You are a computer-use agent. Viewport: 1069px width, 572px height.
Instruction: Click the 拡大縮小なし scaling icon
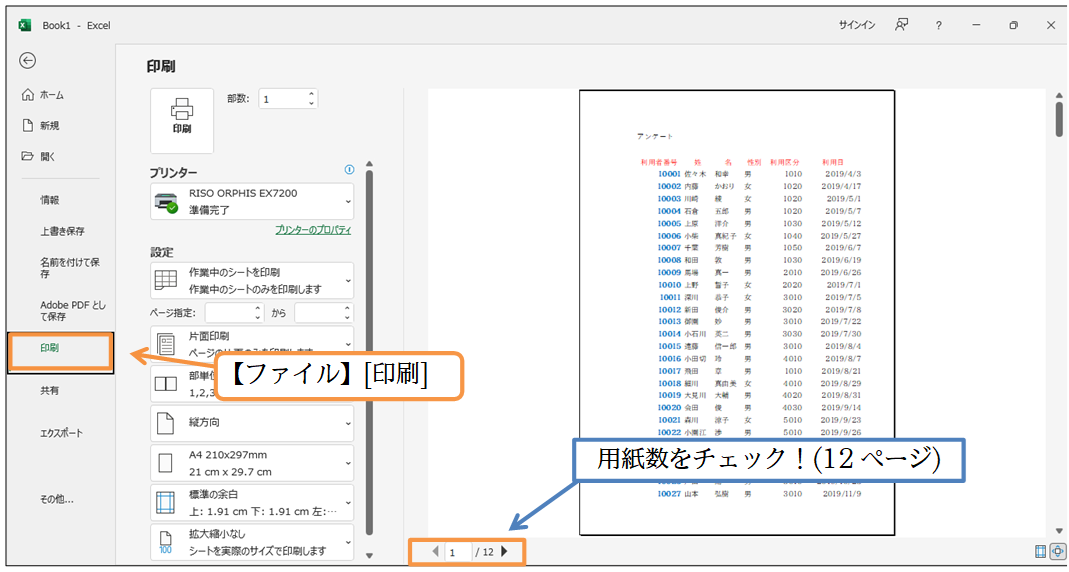[x=166, y=542]
